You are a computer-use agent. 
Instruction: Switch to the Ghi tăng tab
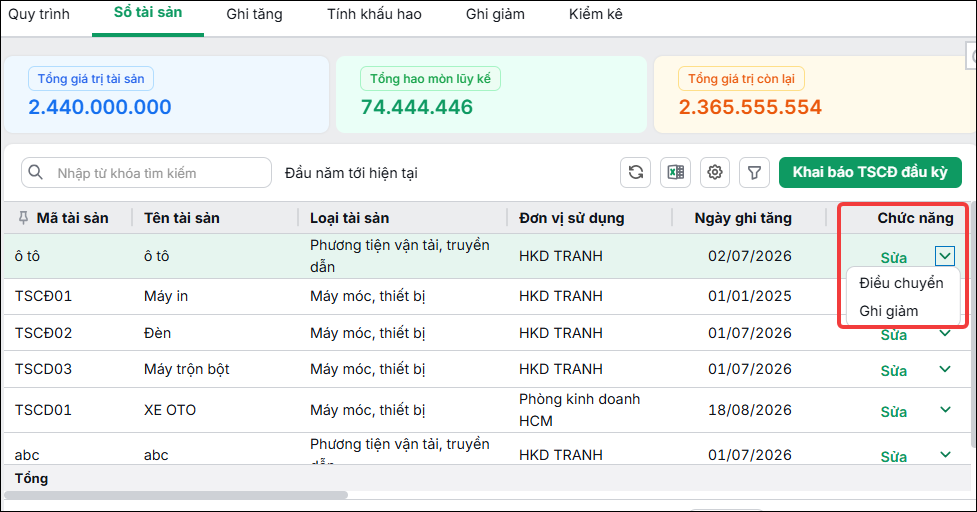click(254, 14)
